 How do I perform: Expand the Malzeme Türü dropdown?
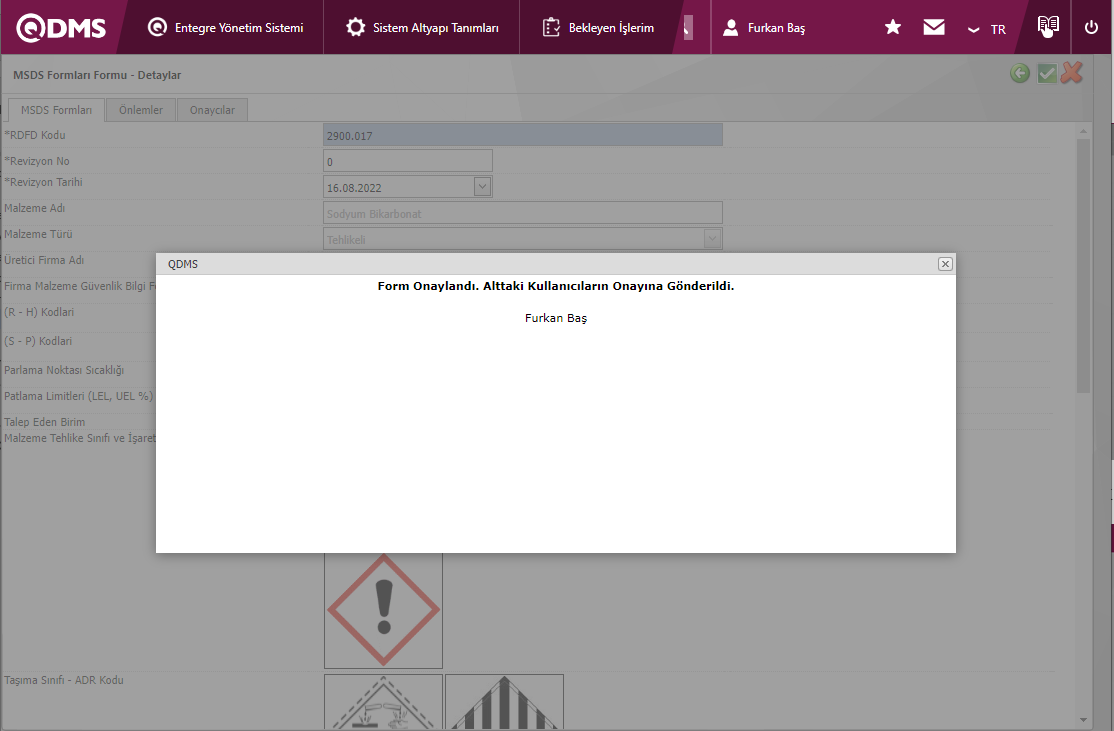(x=712, y=239)
